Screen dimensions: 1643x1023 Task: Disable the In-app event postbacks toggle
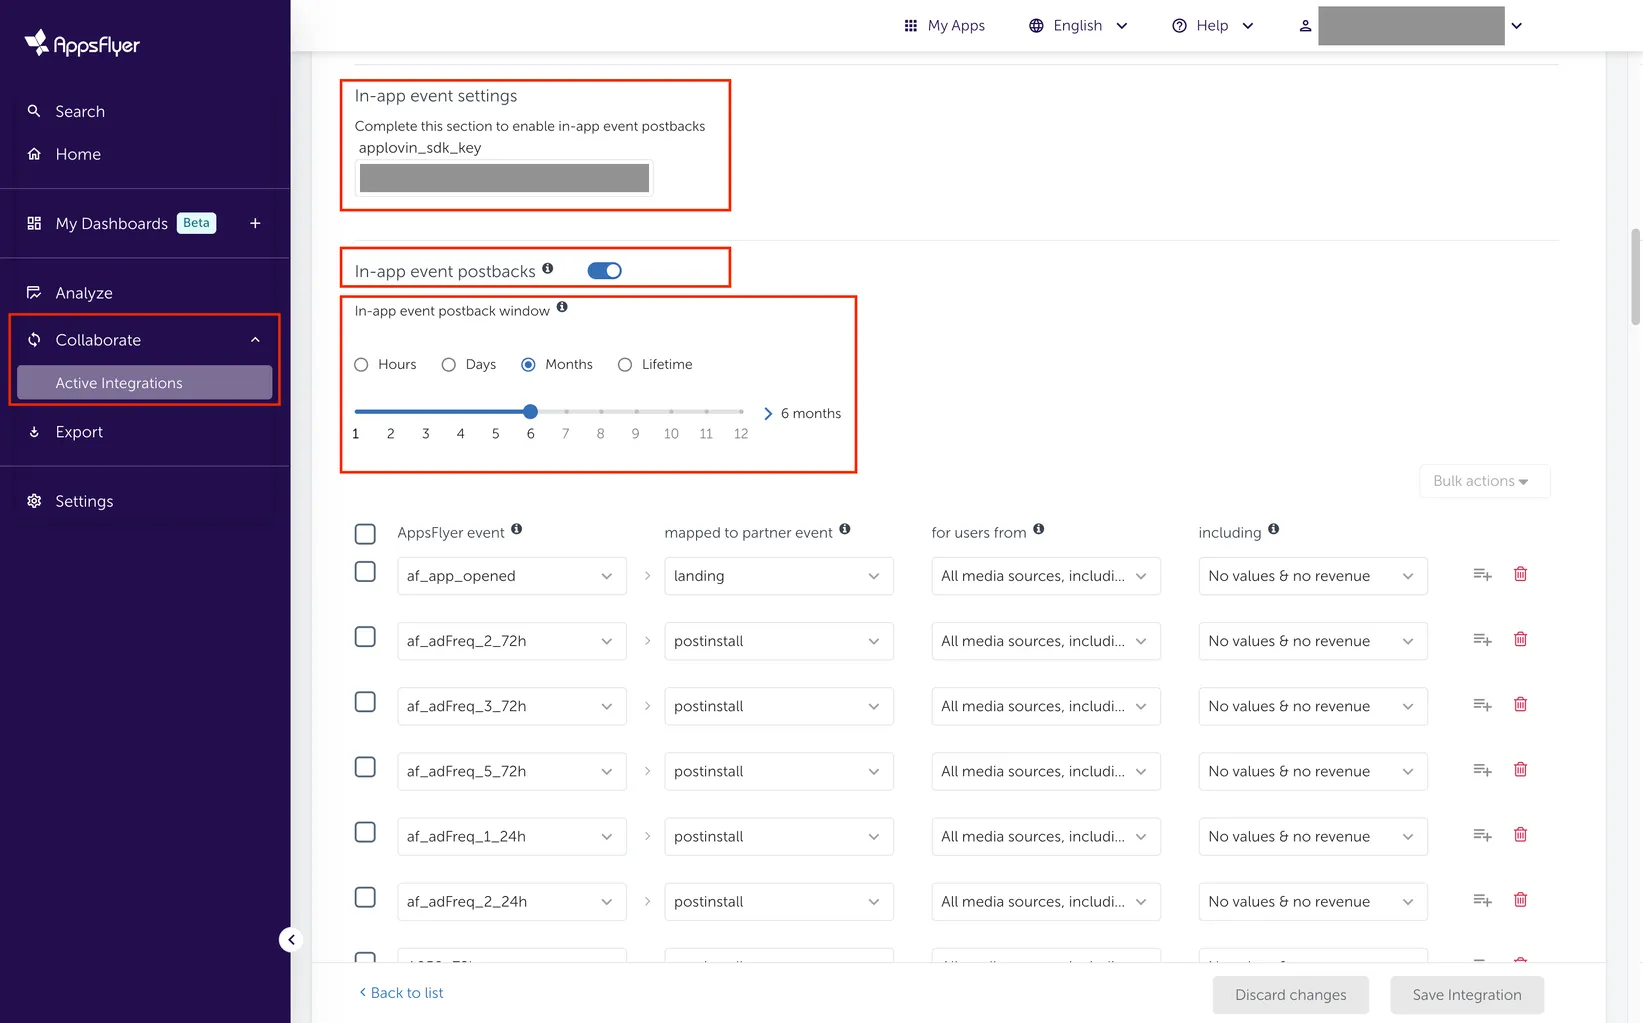604,270
